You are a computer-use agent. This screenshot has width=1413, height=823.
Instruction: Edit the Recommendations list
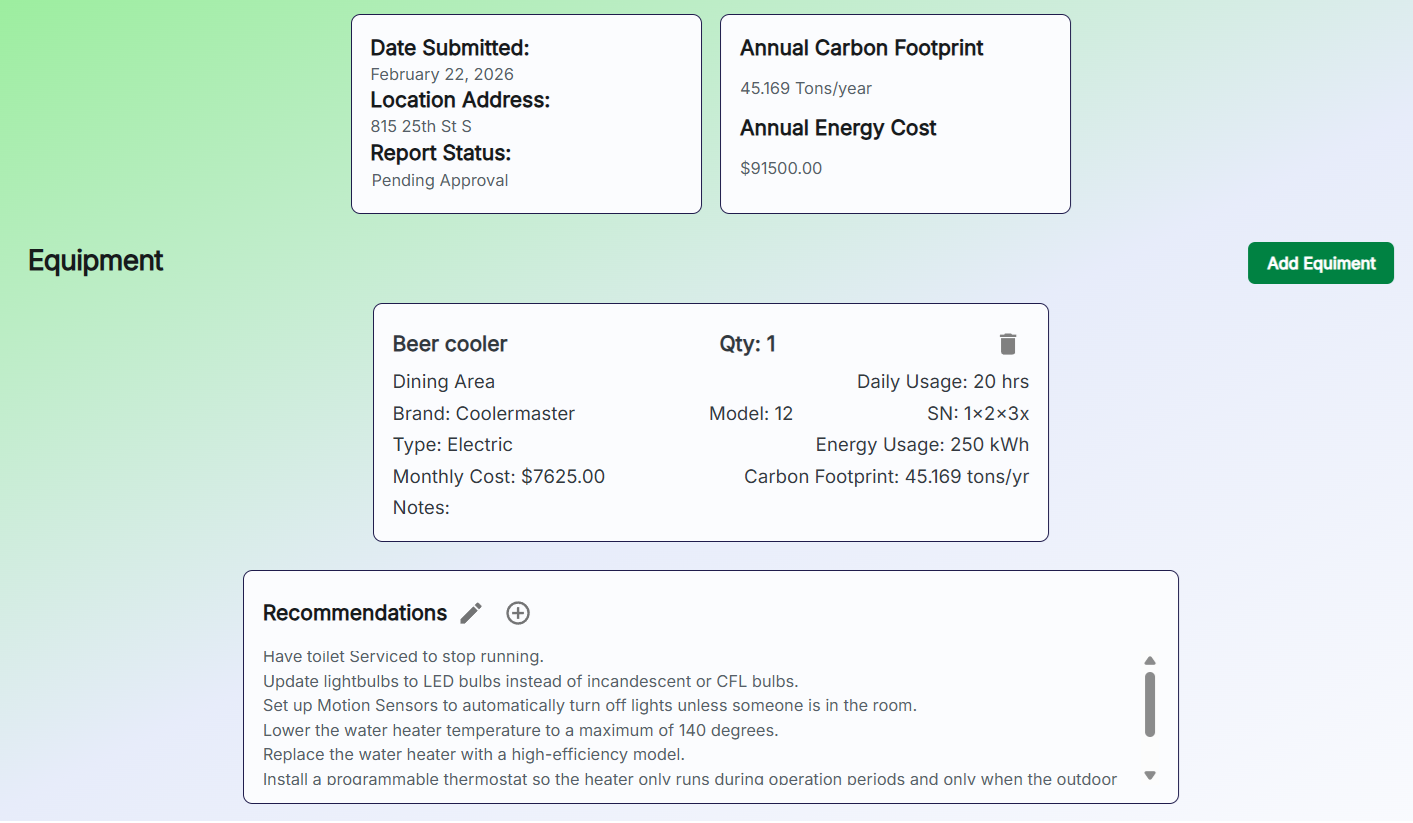coord(470,613)
